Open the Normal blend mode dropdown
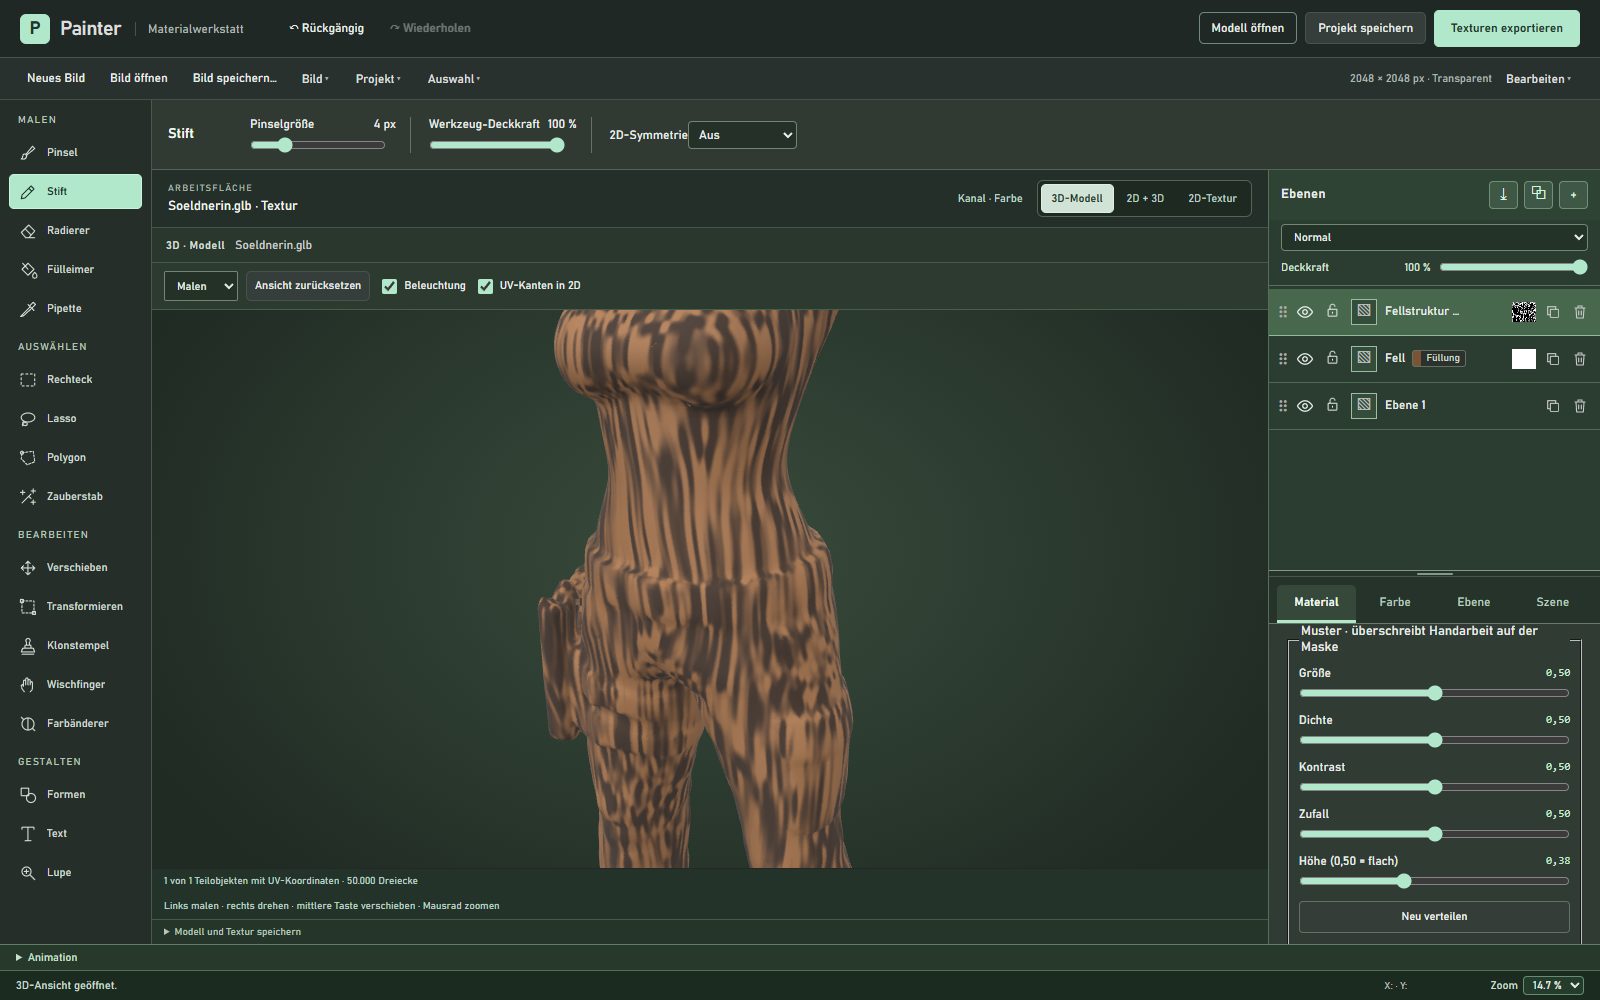Screen dimensions: 1600x1000 [x=1434, y=237]
